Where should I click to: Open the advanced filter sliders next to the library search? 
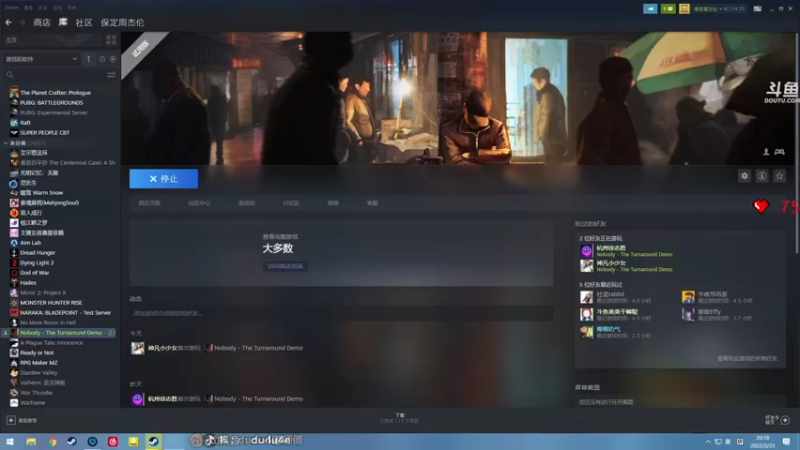(x=111, y=75)
